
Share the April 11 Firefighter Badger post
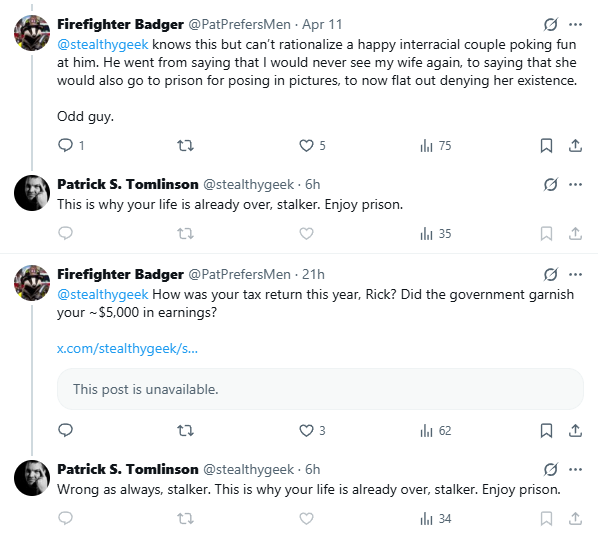[x=575, y=145]
